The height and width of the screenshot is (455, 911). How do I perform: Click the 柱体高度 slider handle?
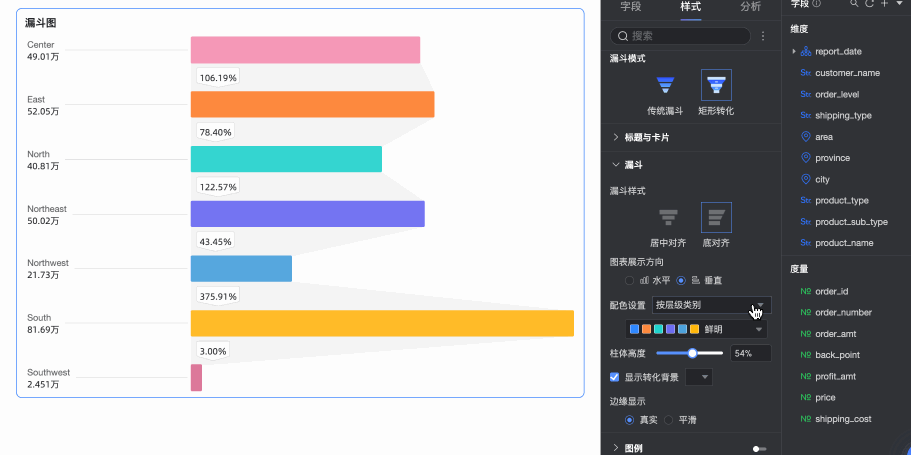pos(692,353)
